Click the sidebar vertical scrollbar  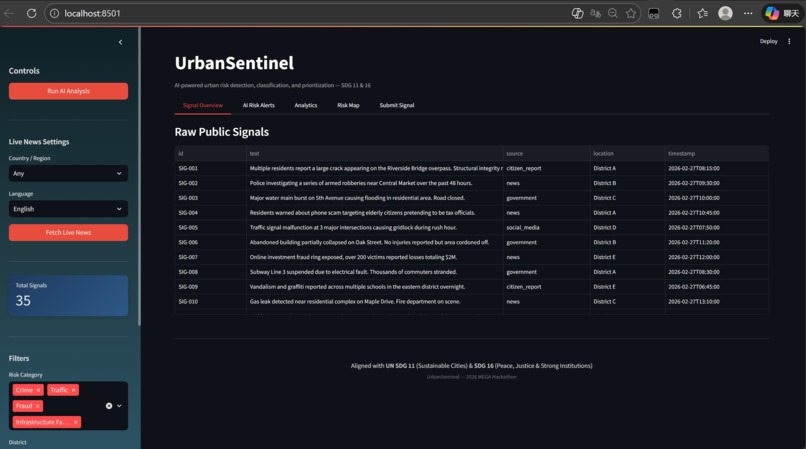click(139, 176)
